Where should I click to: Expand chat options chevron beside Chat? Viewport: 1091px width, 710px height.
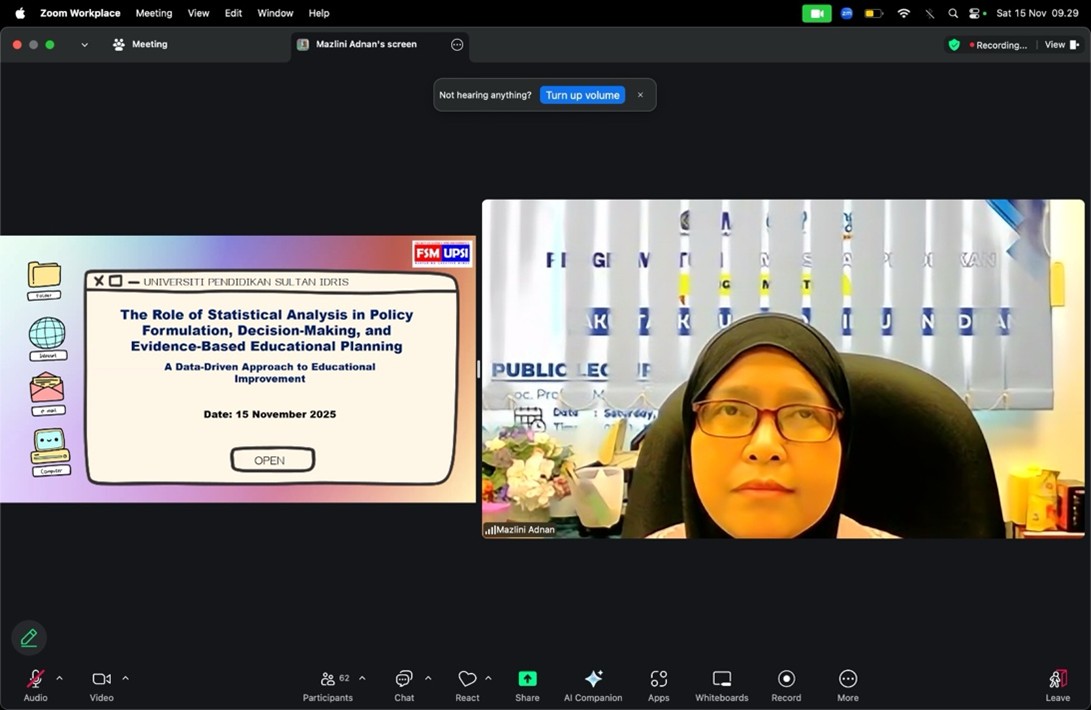click(428, 678)
